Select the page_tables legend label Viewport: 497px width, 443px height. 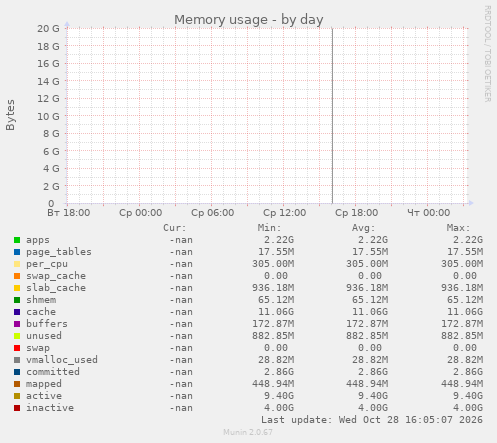(x=59, y=252)
